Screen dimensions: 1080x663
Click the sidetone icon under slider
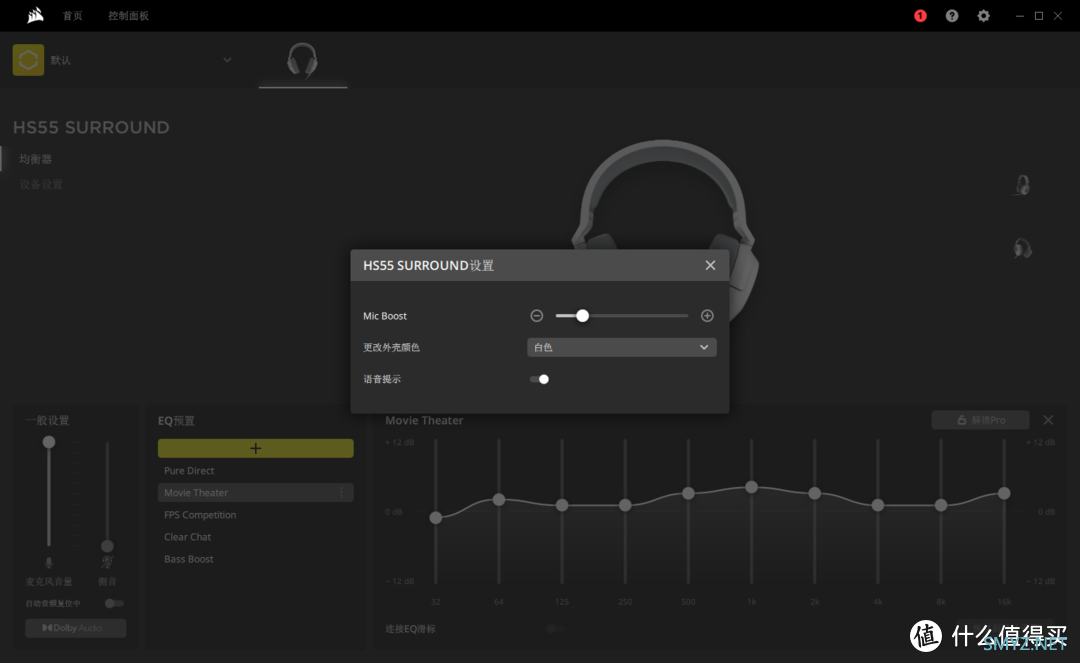107,562
